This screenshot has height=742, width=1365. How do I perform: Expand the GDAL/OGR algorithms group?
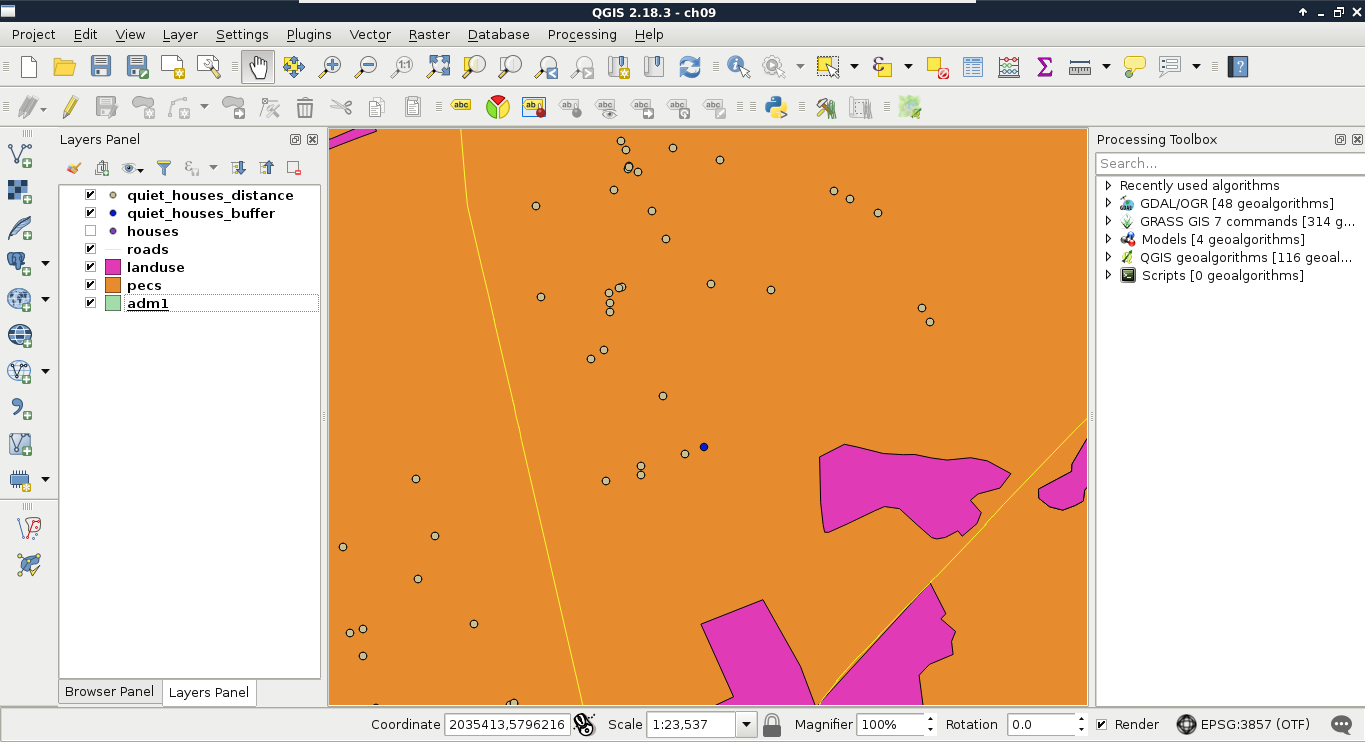click(1108, 203)
